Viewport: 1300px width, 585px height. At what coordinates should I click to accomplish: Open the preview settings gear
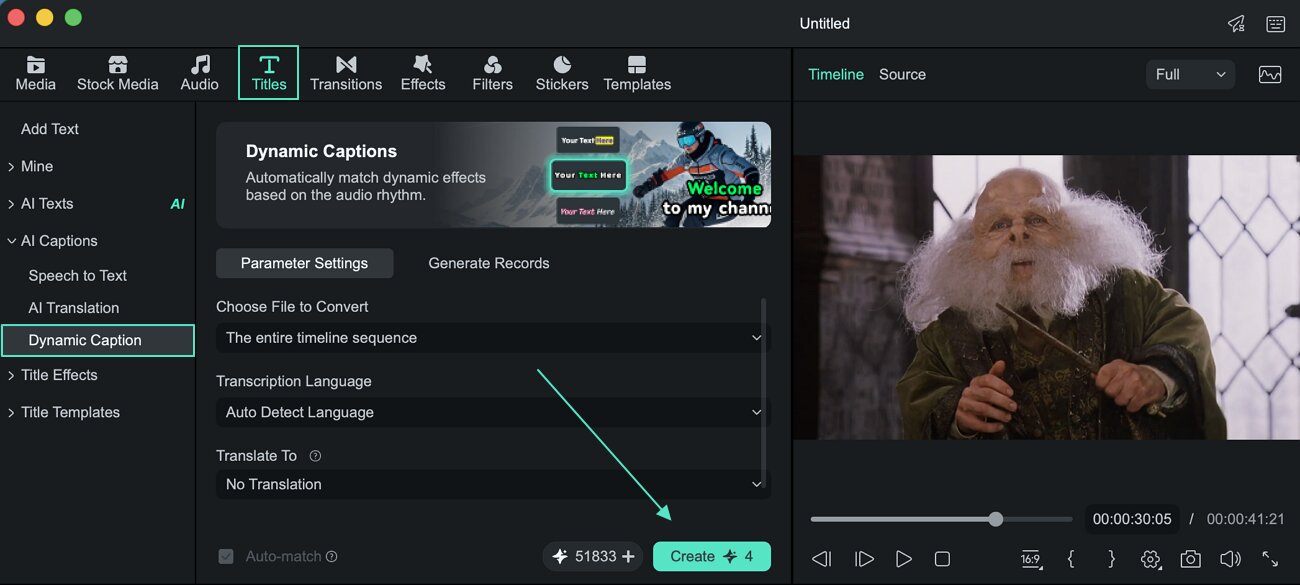pyautogui.click(x=1150, y=559)
